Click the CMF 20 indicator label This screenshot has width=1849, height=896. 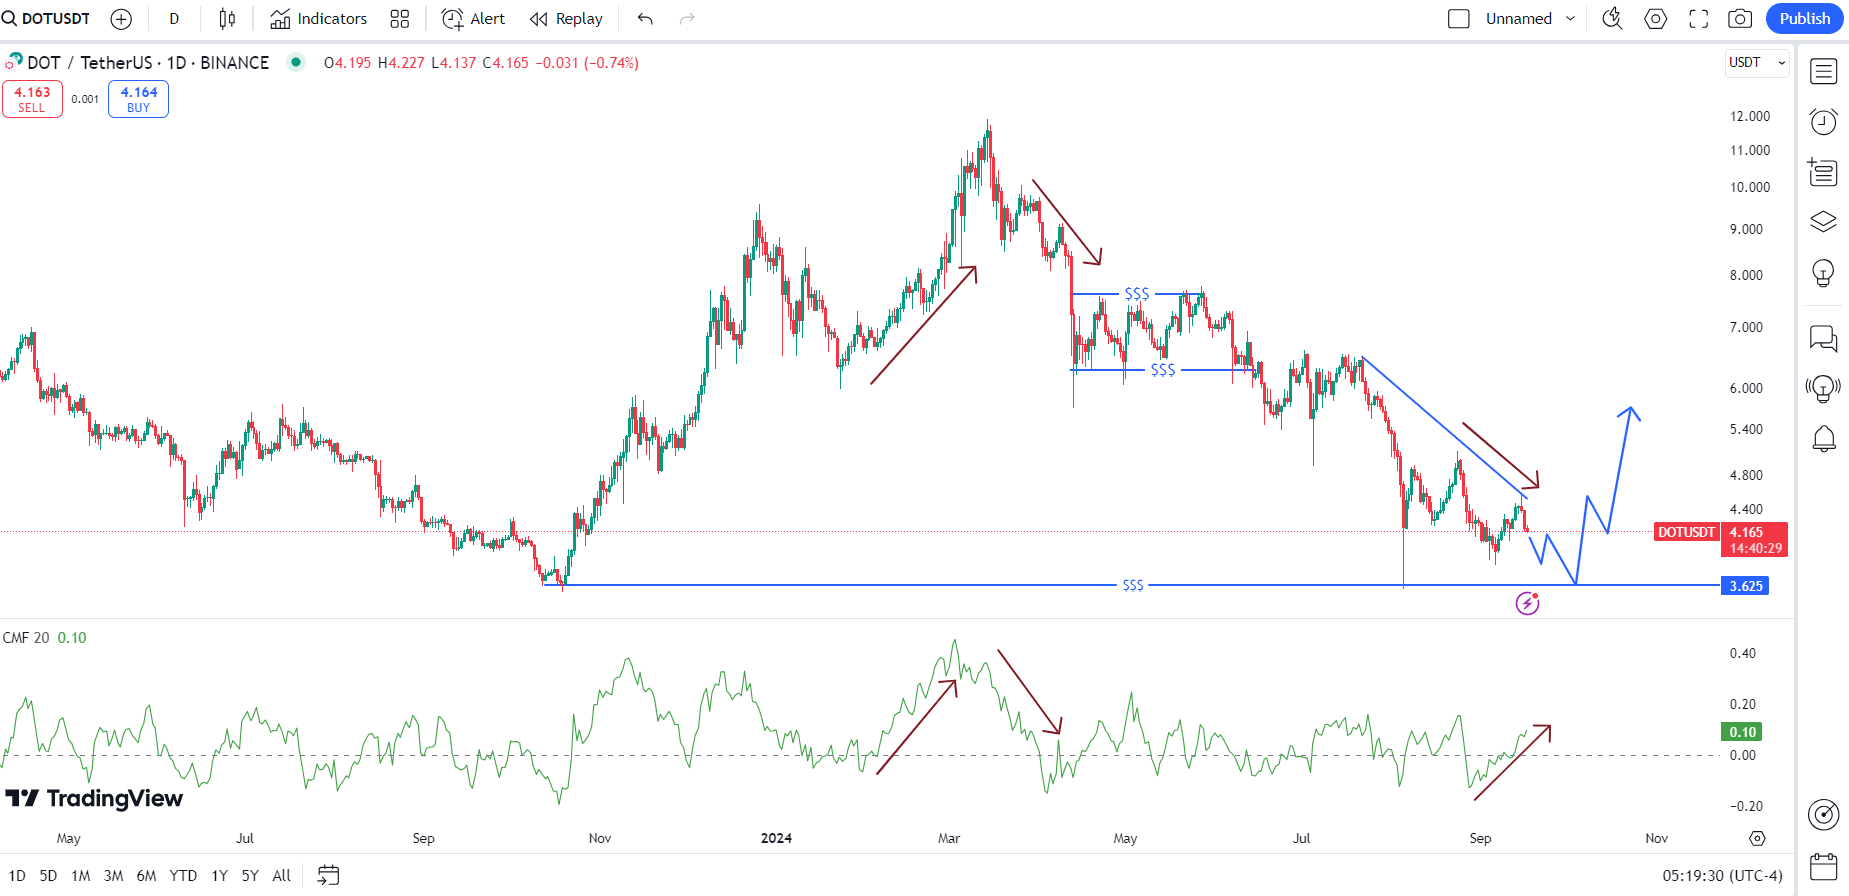26,637
